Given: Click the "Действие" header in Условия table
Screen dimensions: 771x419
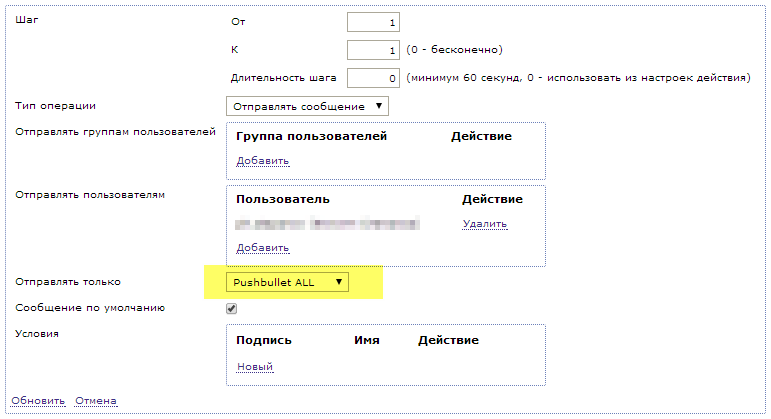Looking at the screenshot, I should (x=448, y=340).
